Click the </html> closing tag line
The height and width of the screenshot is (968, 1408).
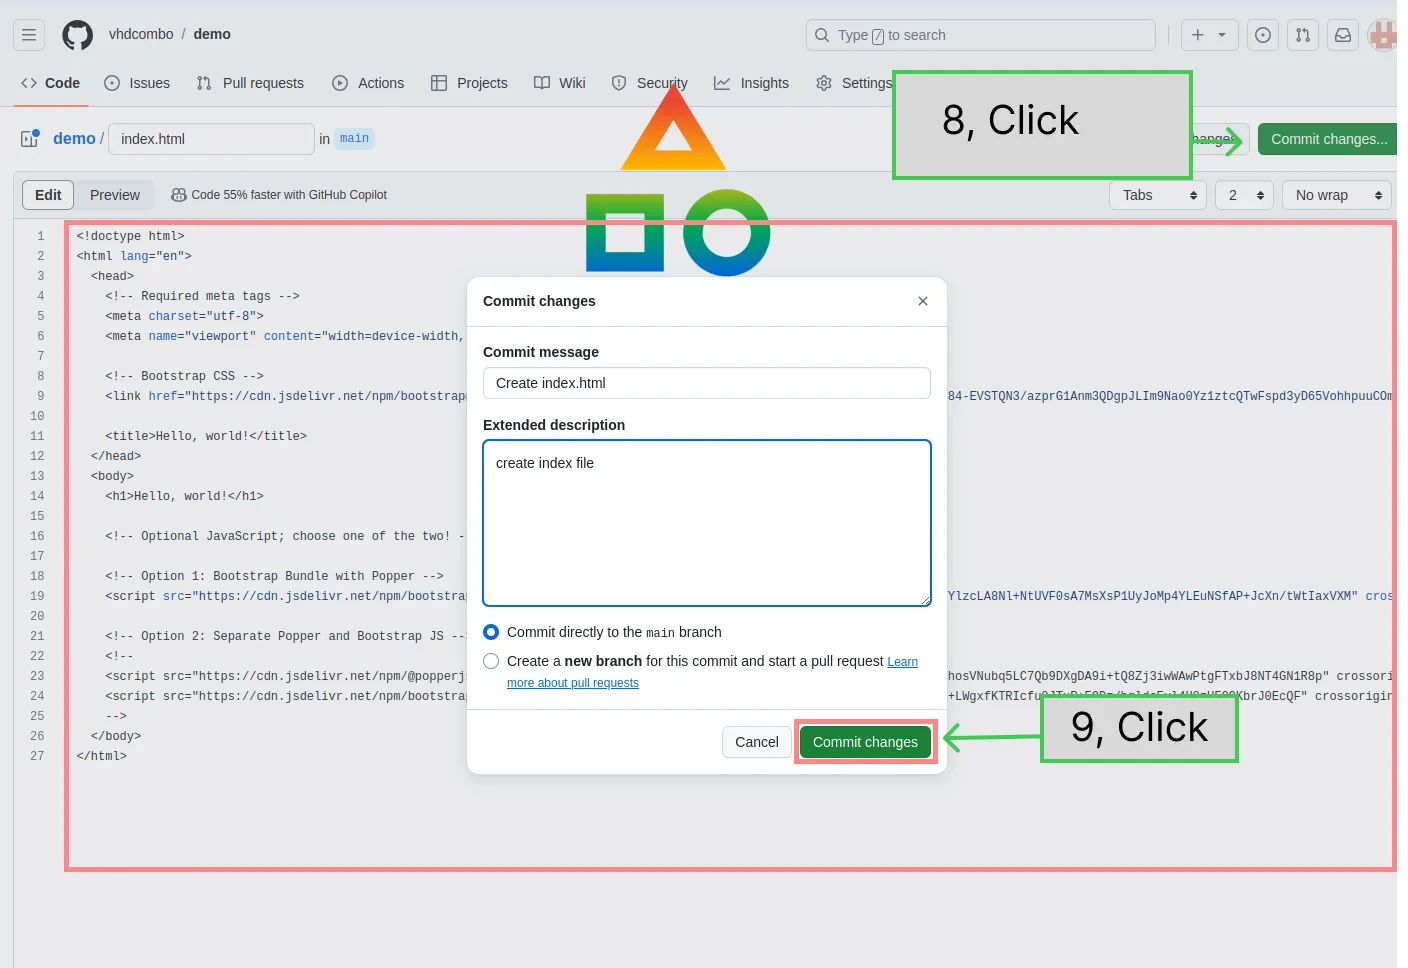pos(102,756)
